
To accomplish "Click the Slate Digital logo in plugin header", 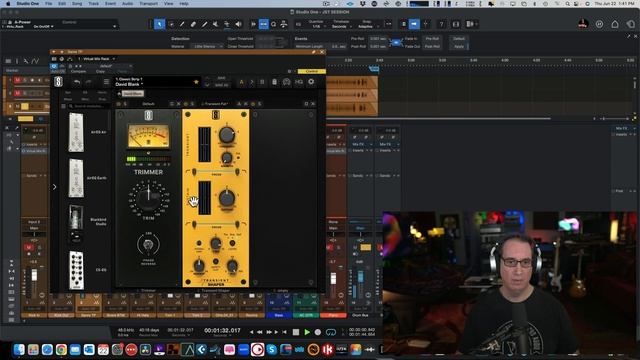I will point(58,82).
